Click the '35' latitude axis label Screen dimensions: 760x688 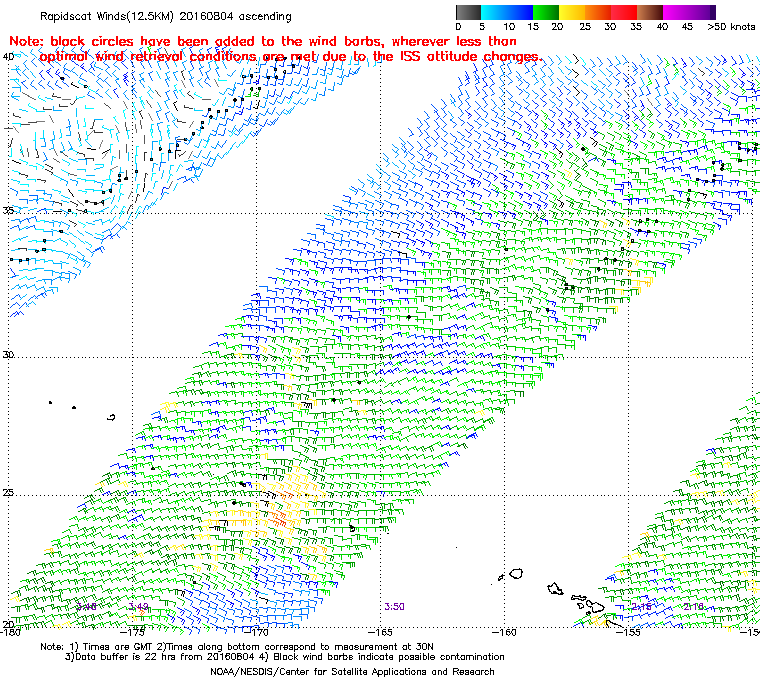(8, 210)
